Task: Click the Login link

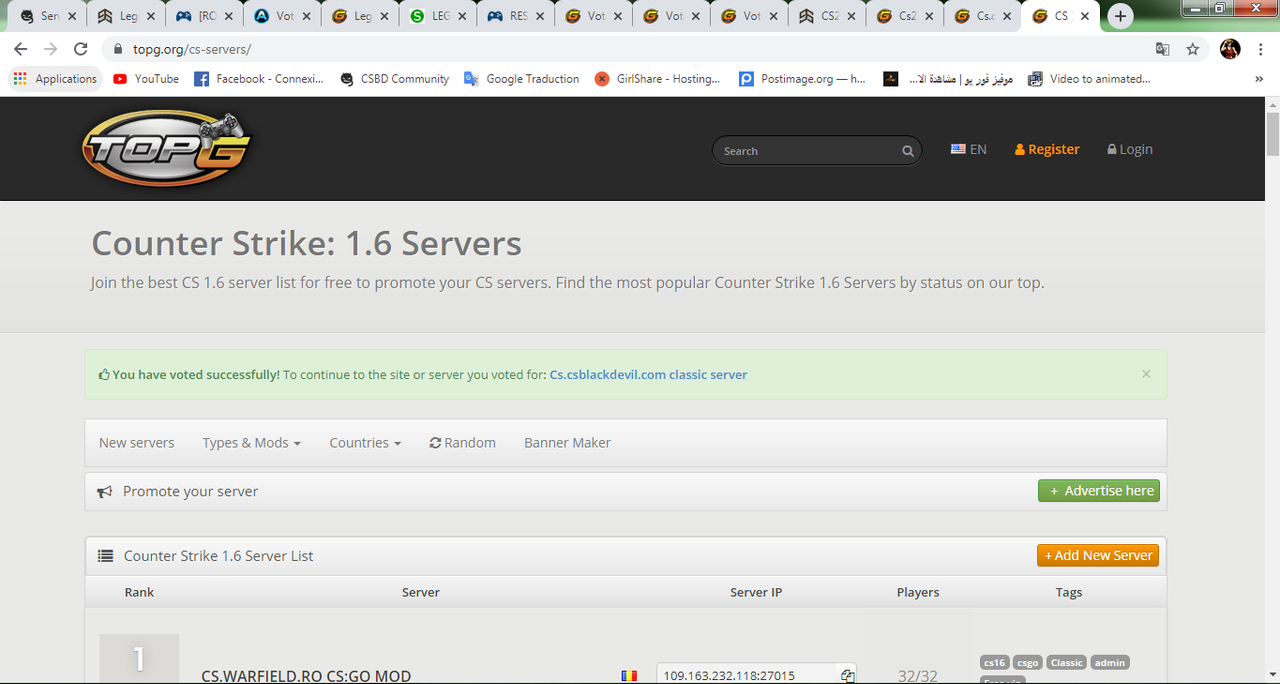Action: click(1130, 149)
